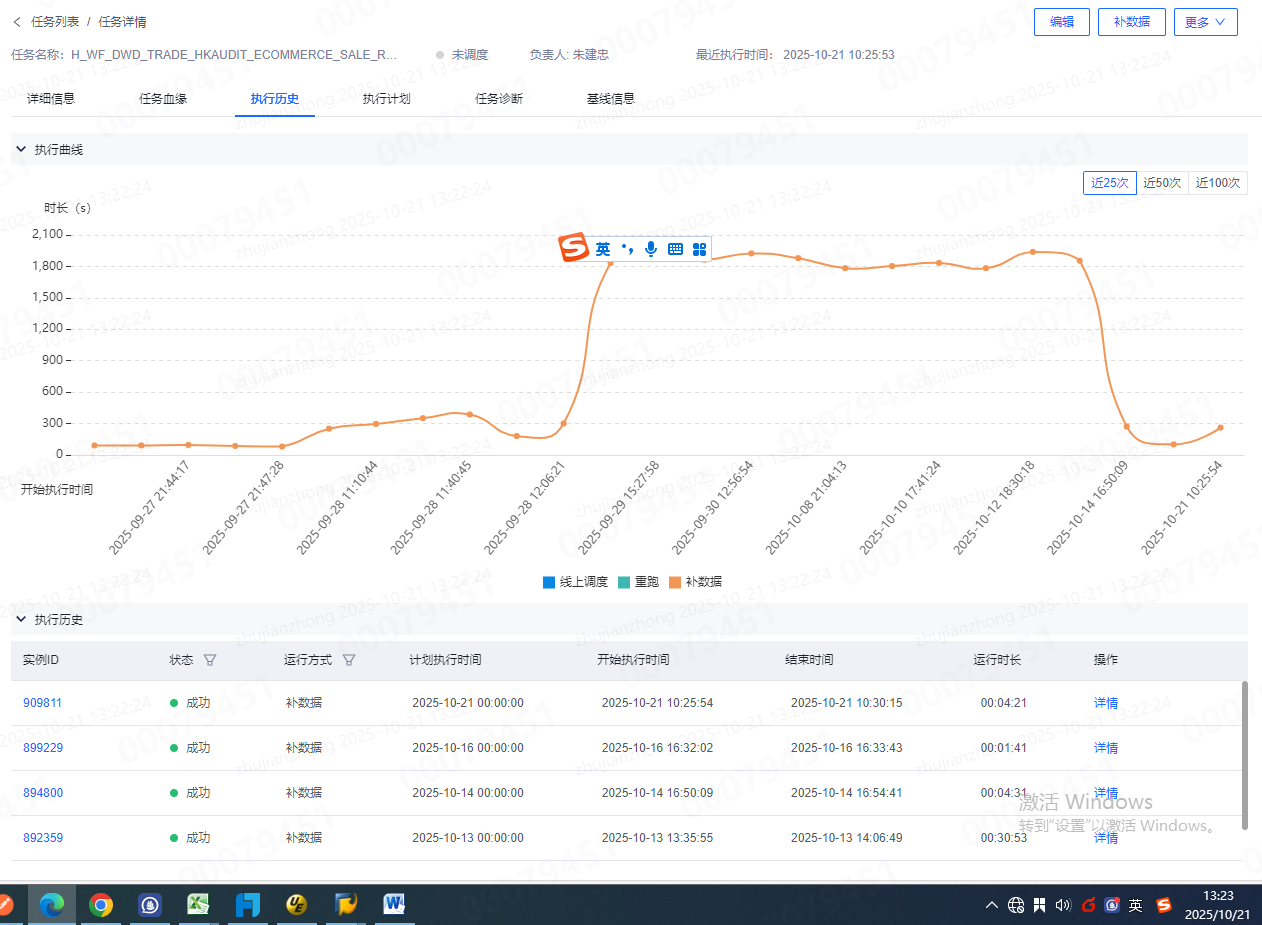The width and height of the screenshot is (1262, 925).
Task: Open Google Chrome from the taskbar
Action: click(x=100, y=905)
